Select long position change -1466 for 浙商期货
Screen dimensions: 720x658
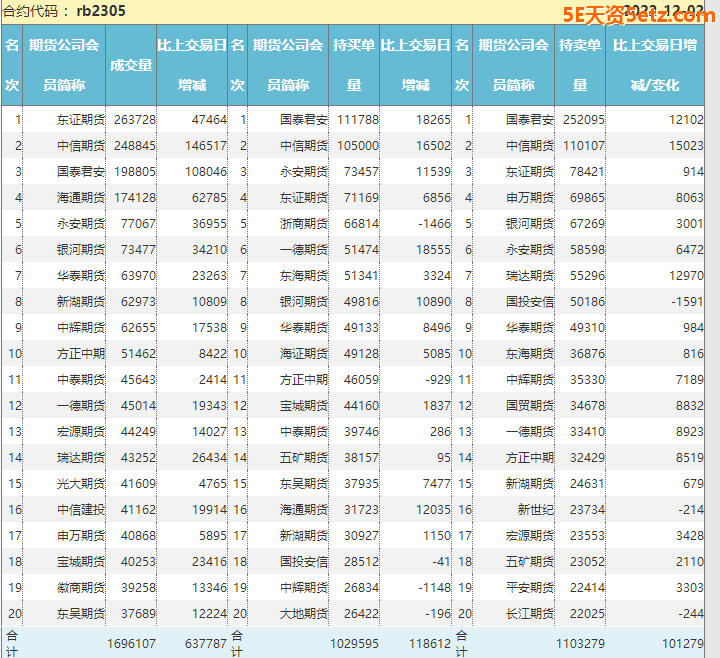click(434, 224)
